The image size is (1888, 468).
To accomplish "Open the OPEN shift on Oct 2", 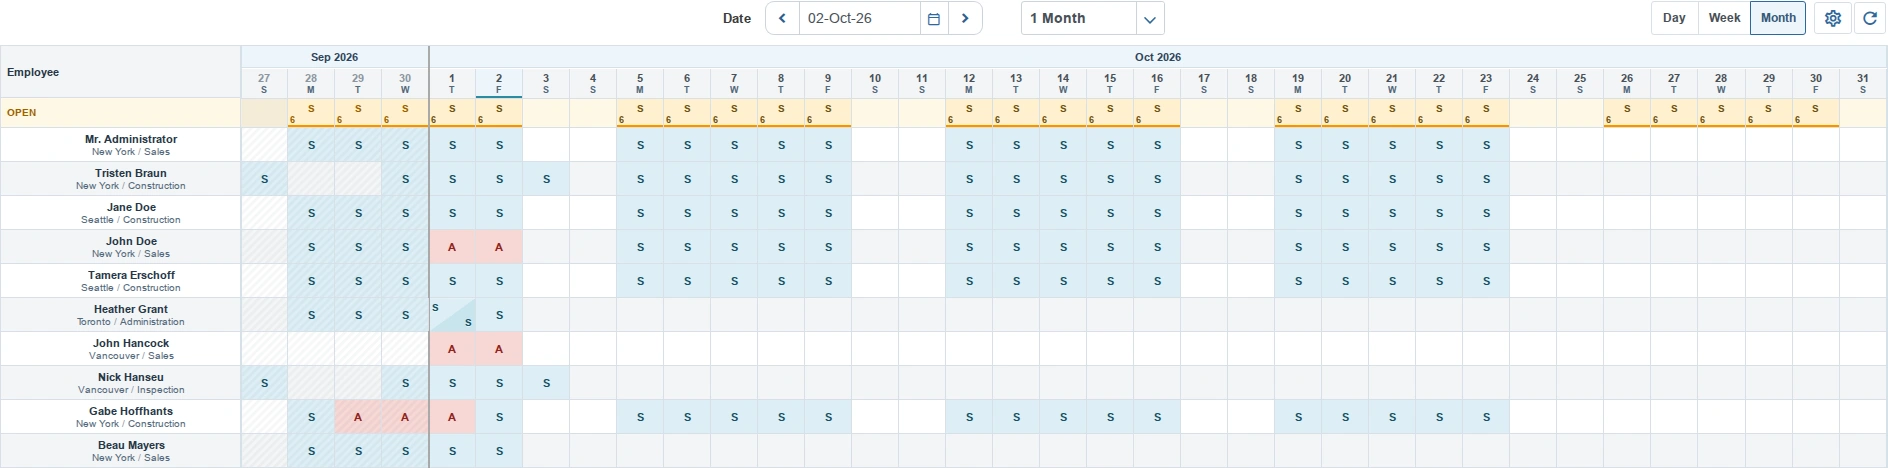I will (x=499, y=113).
